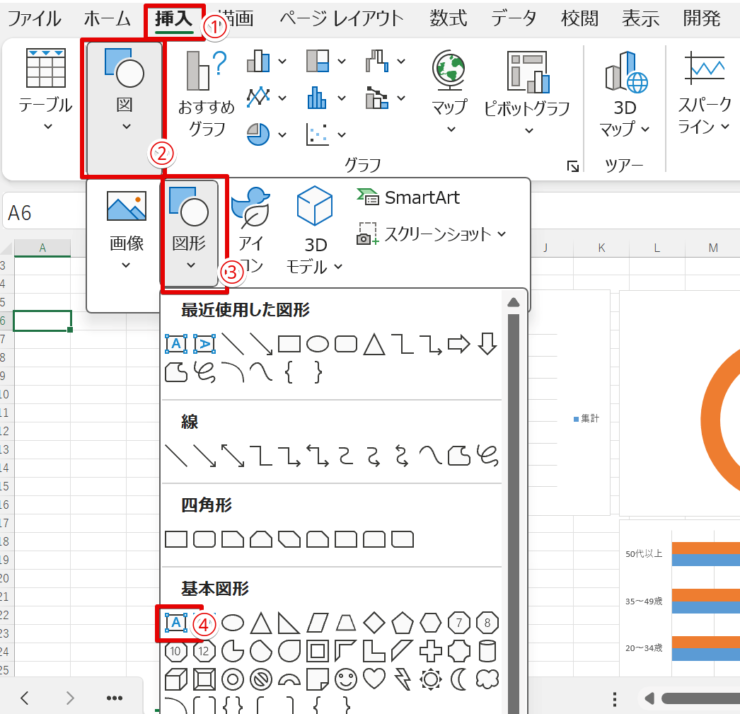The width and height of the screenshot is (740, 714).
Task: Open the スクリーンショット dropdown
Action: (431, 234)
